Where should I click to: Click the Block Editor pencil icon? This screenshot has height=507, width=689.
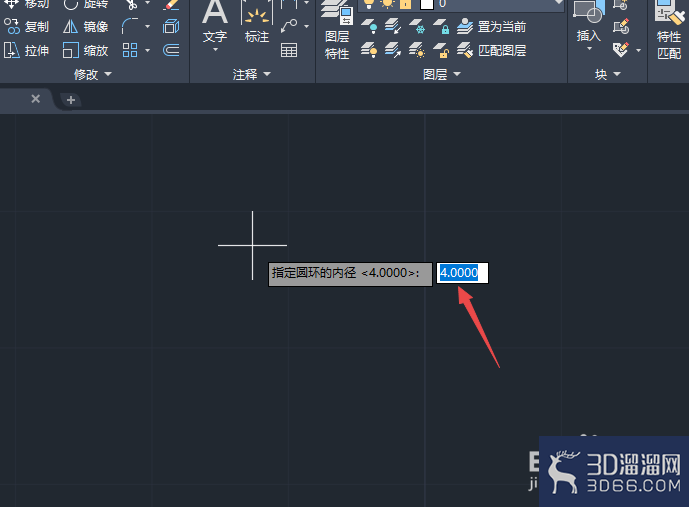621,26
